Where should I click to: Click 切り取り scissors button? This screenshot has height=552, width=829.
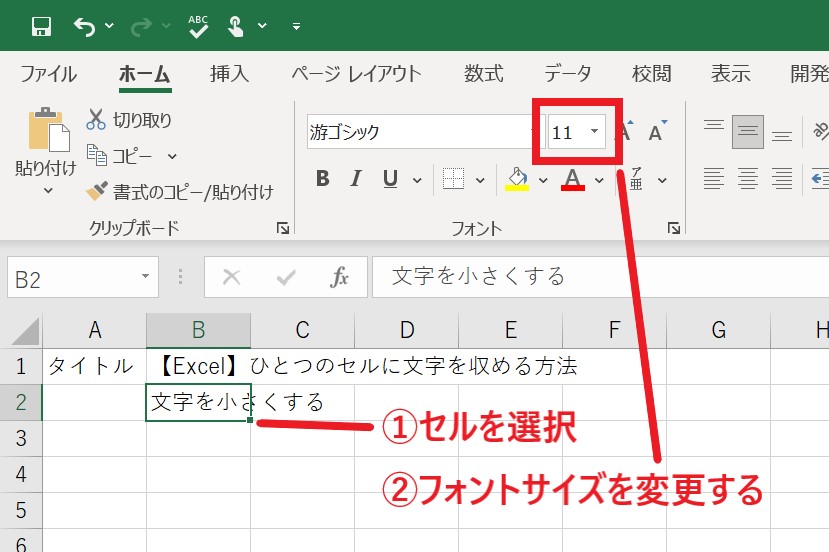tap(129, 120)
